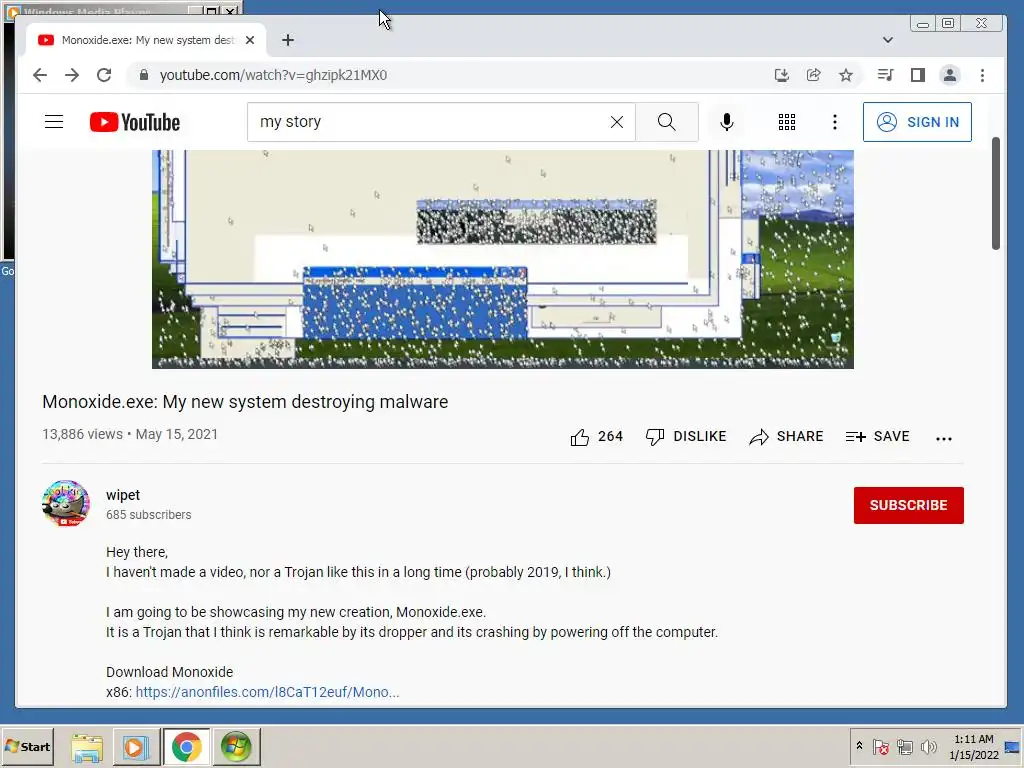Click the site lock icon in address bar
Screen dimensions: 1024x768
(144, 75)
